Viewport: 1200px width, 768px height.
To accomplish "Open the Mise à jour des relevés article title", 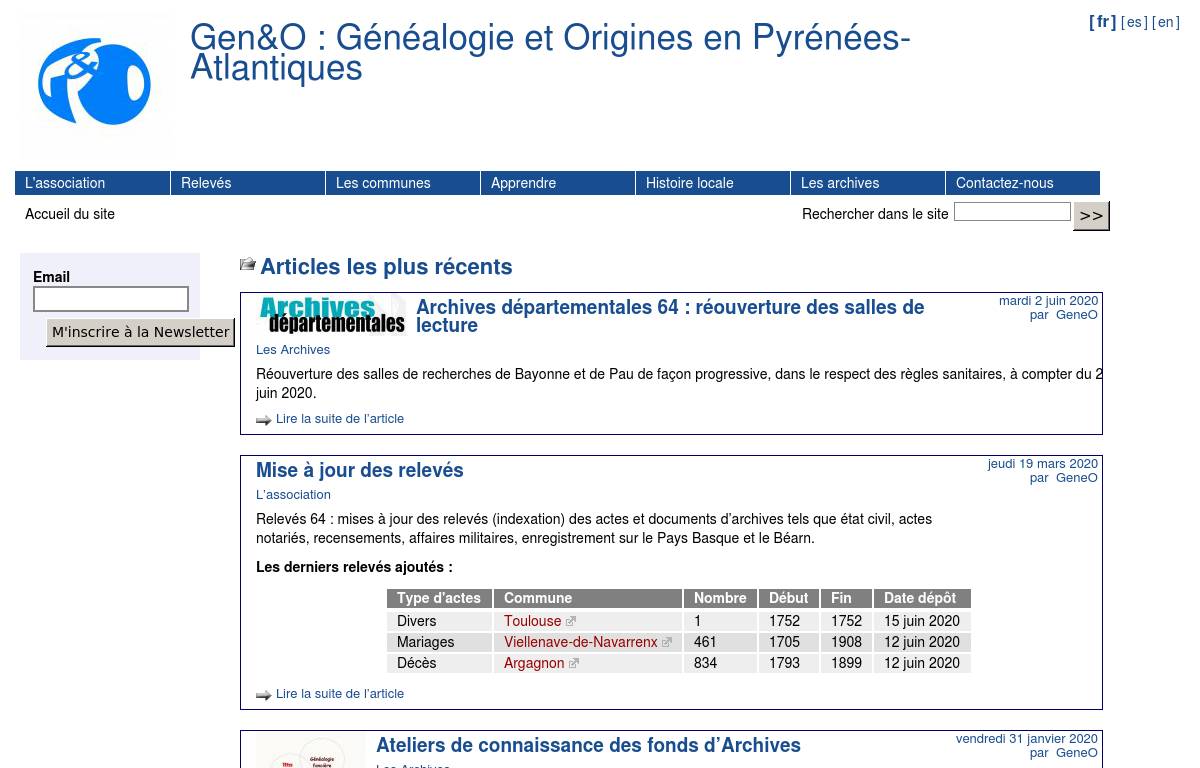I will [x=360, y=471].
